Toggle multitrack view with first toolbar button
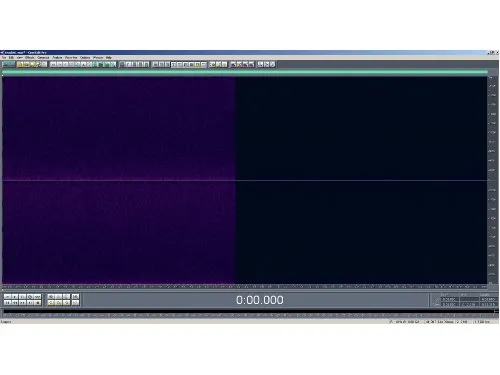Screen dimensions: 500x375 point(8,64)
